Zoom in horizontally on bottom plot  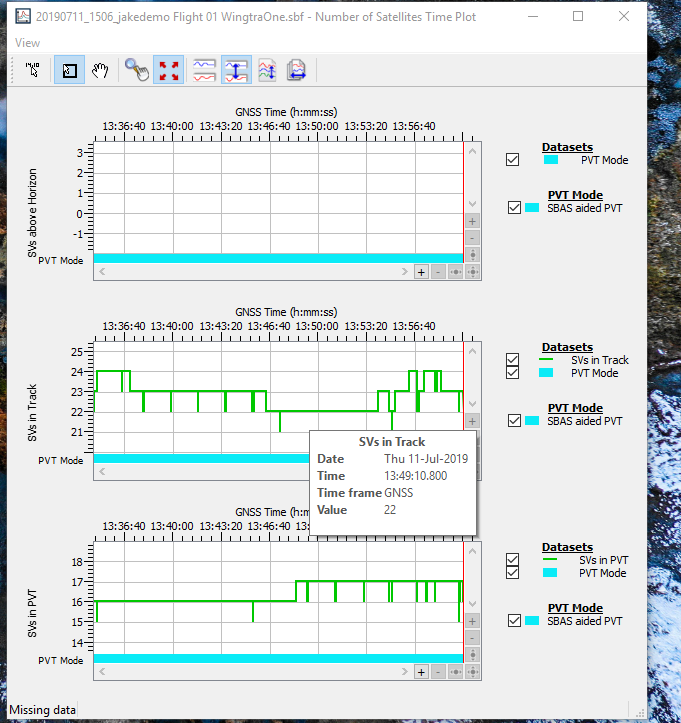(x=421, y=672)
